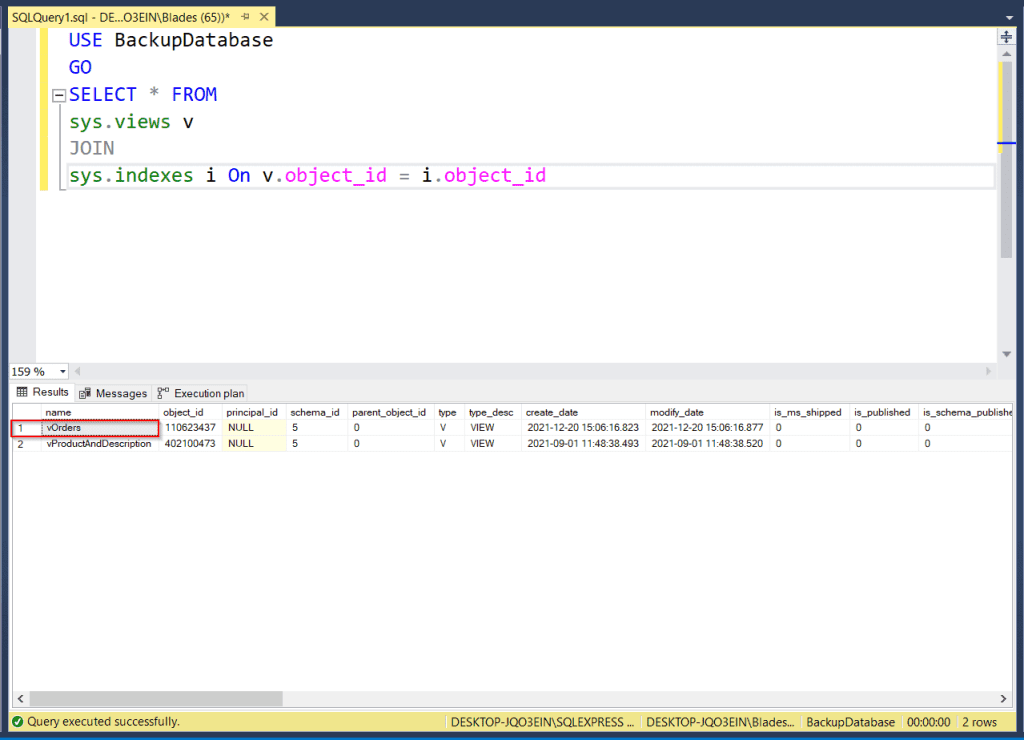1024x740 pixels.
Task: Click the breakpoint margin beside USE BackupDatabase
Action: tap(22, 40)
